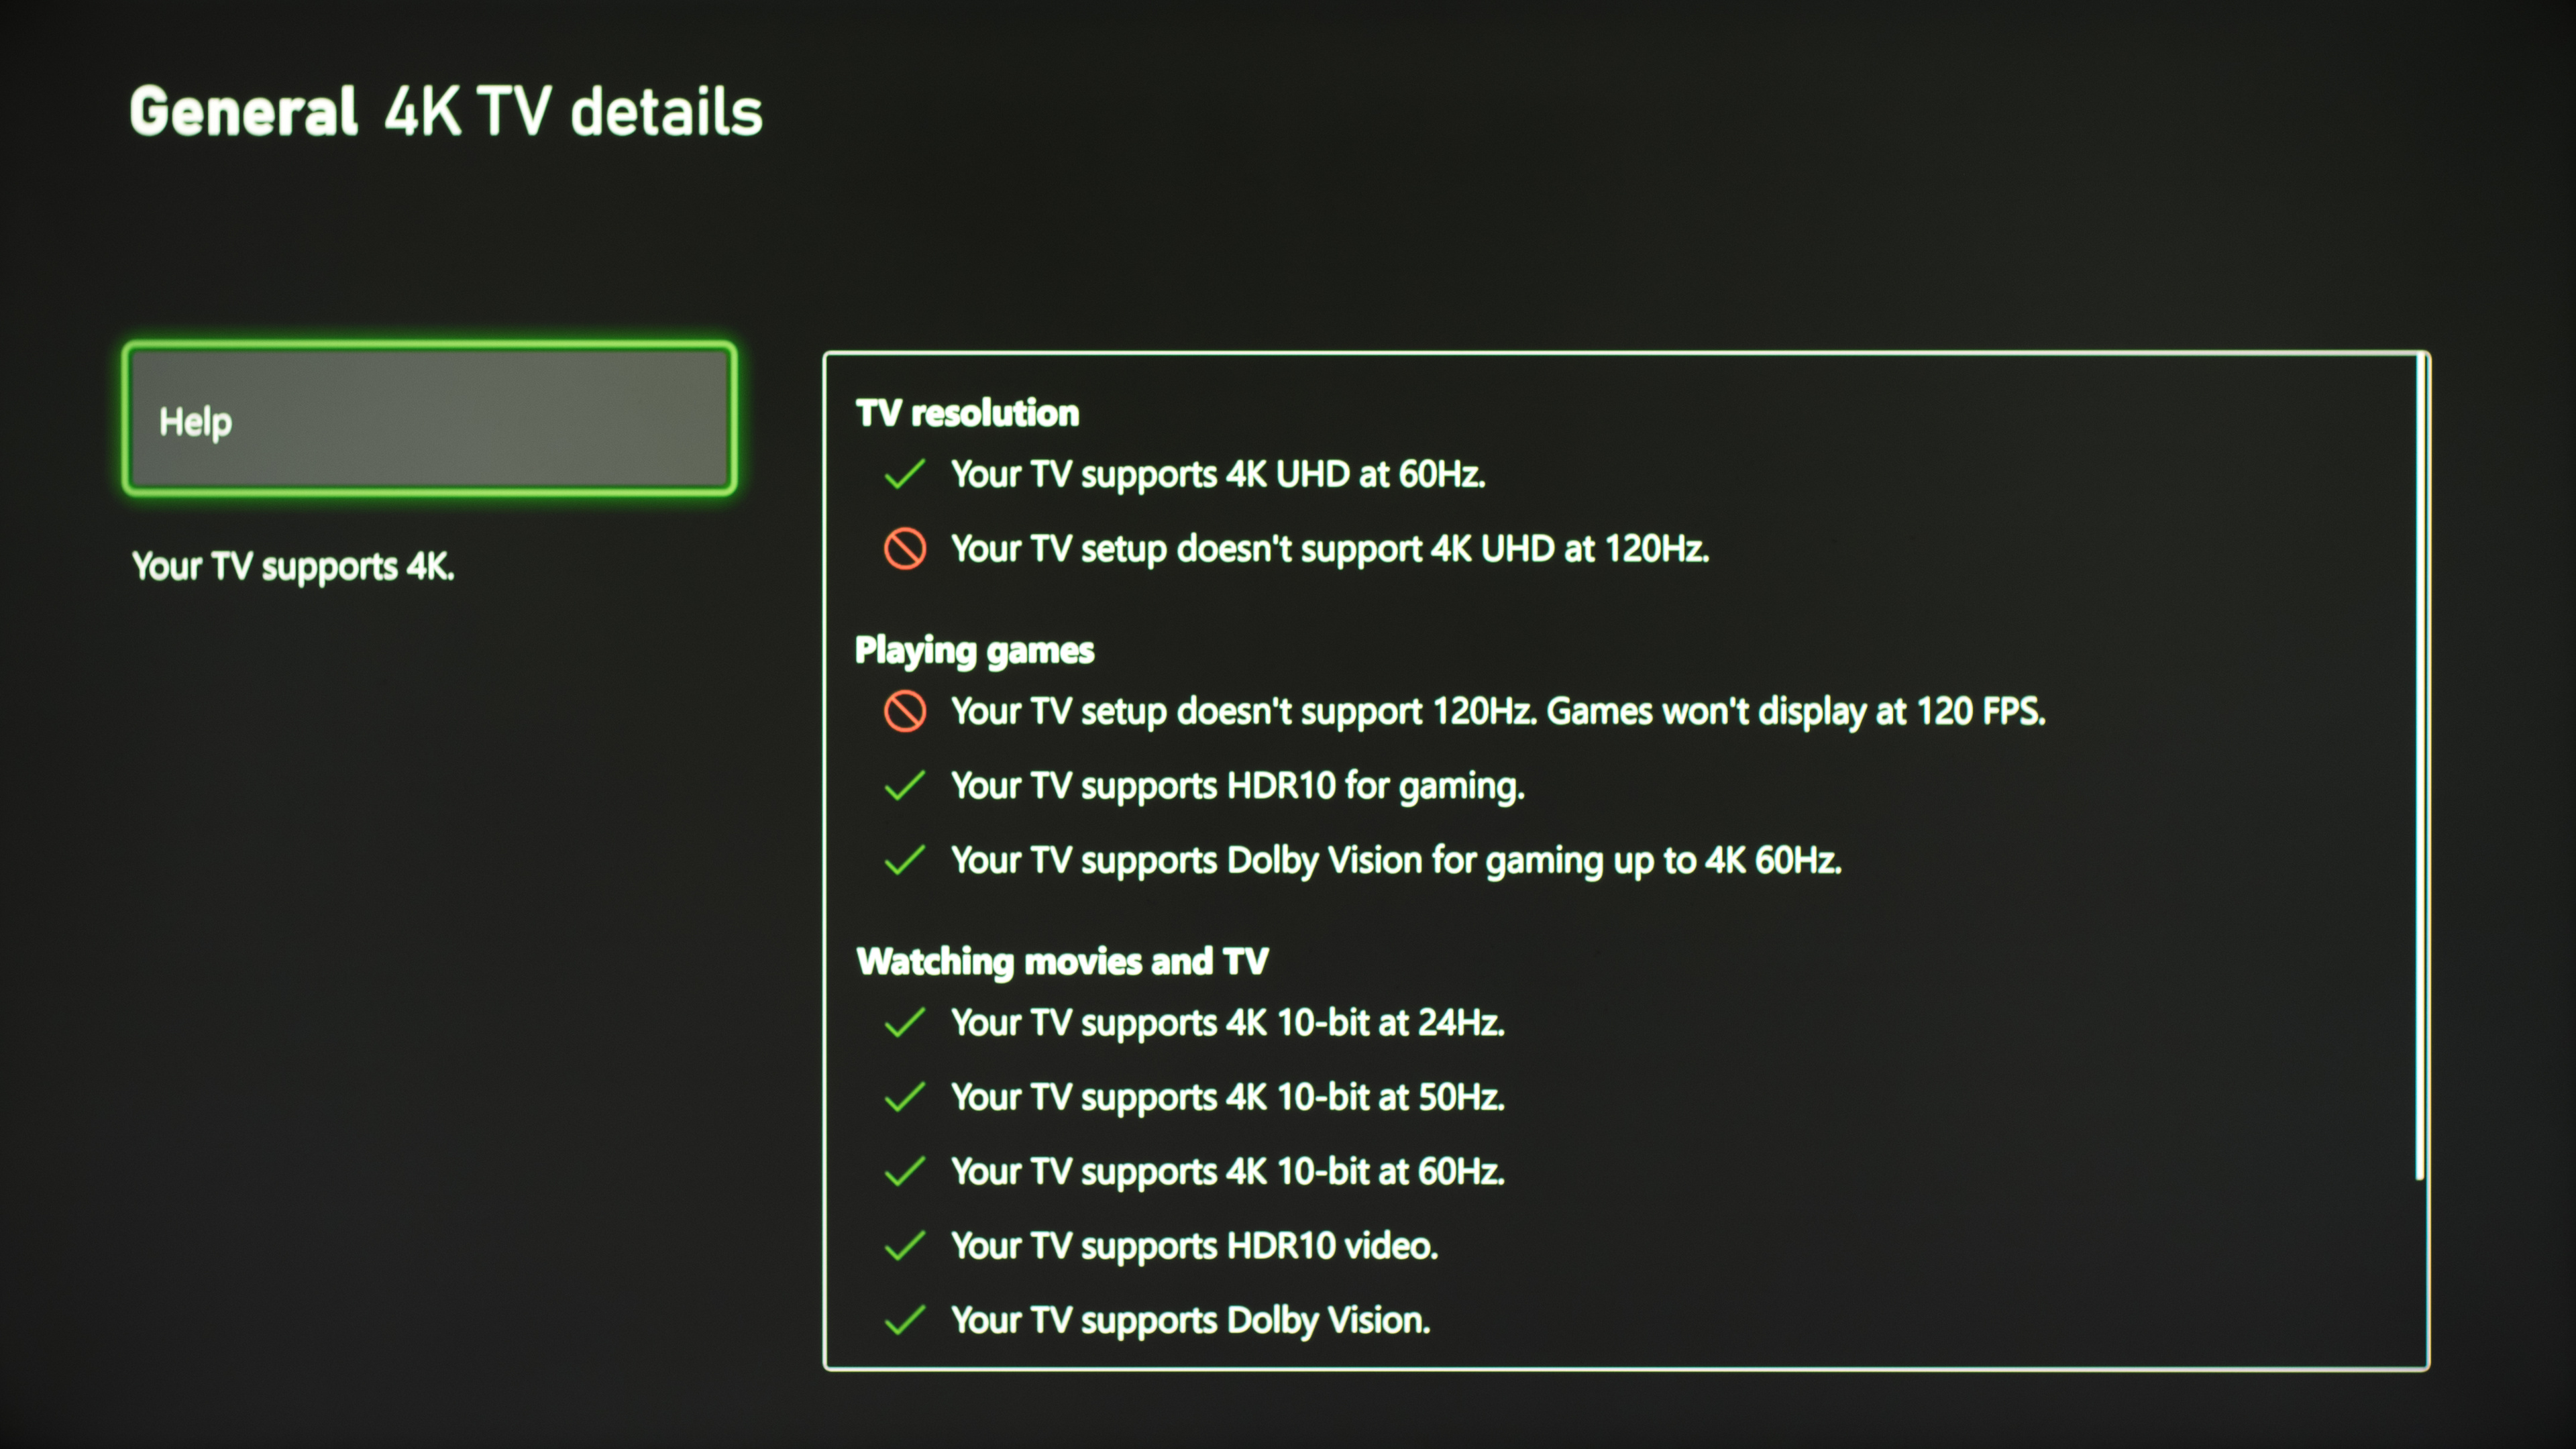Viewport: 2576px width, 1449px height.
Task: Click 'Your TV supports HDR10 video' text
Action: point(1194,1246)
